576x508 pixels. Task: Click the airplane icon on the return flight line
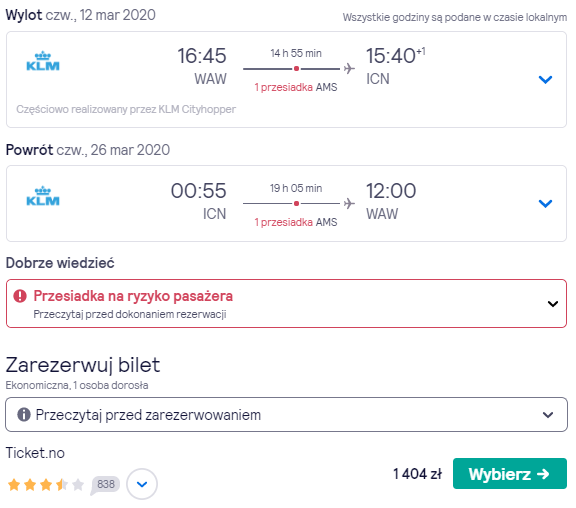click(x=349, y=203)
